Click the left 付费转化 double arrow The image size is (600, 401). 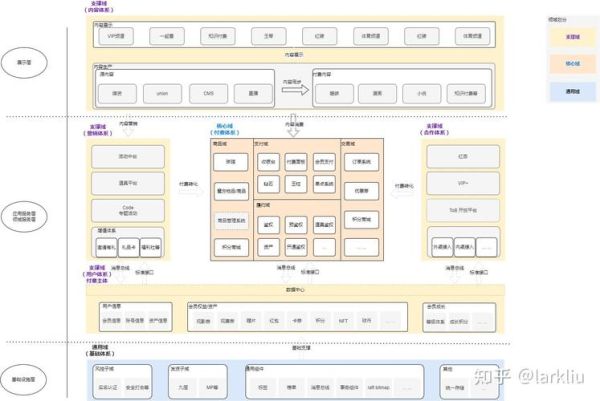[x=189, y=191]
